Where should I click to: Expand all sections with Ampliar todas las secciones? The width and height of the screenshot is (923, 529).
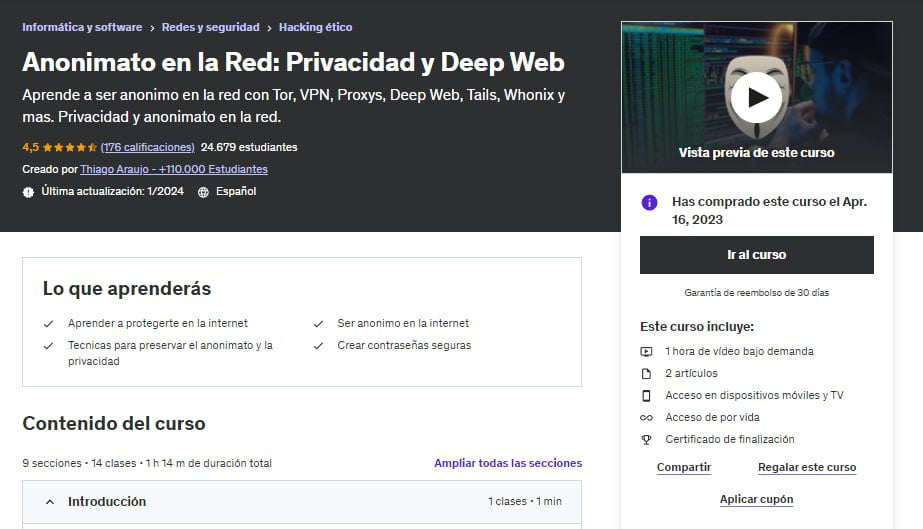507,463
